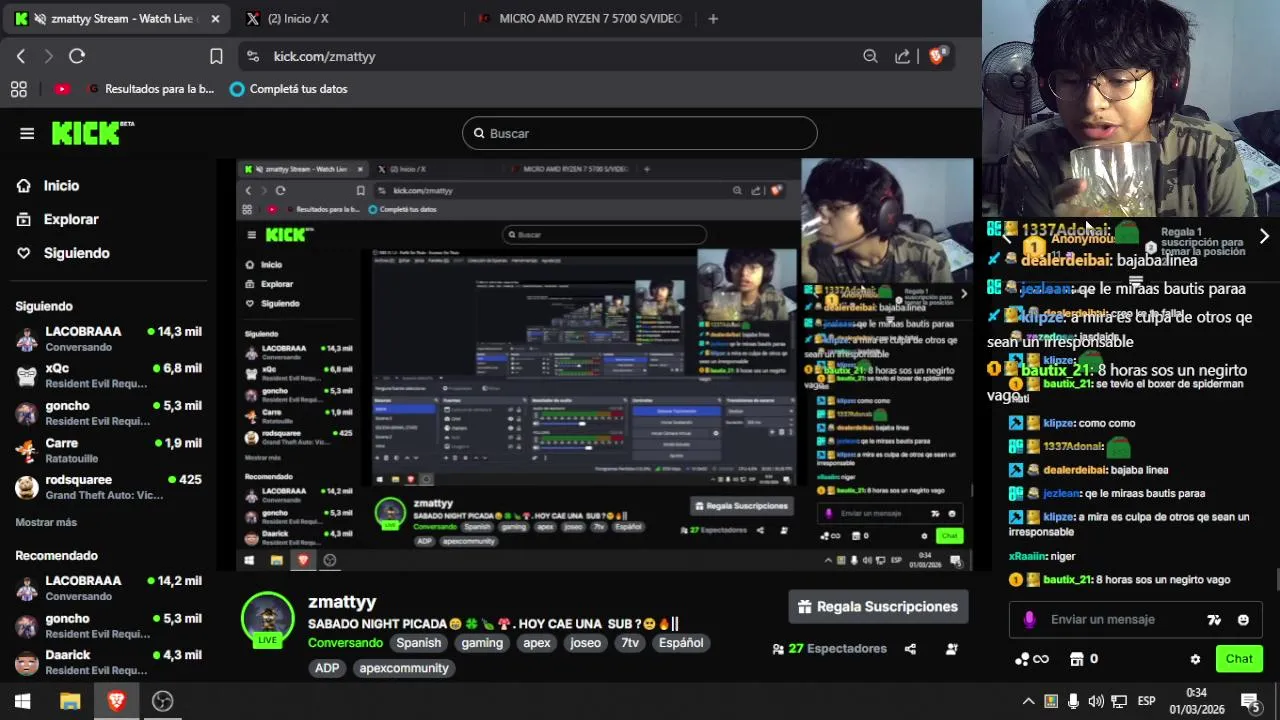This screenshot has height=720, width=1280.
Task: Open the zoom magnifier in address bar
Action: [870, 56]
